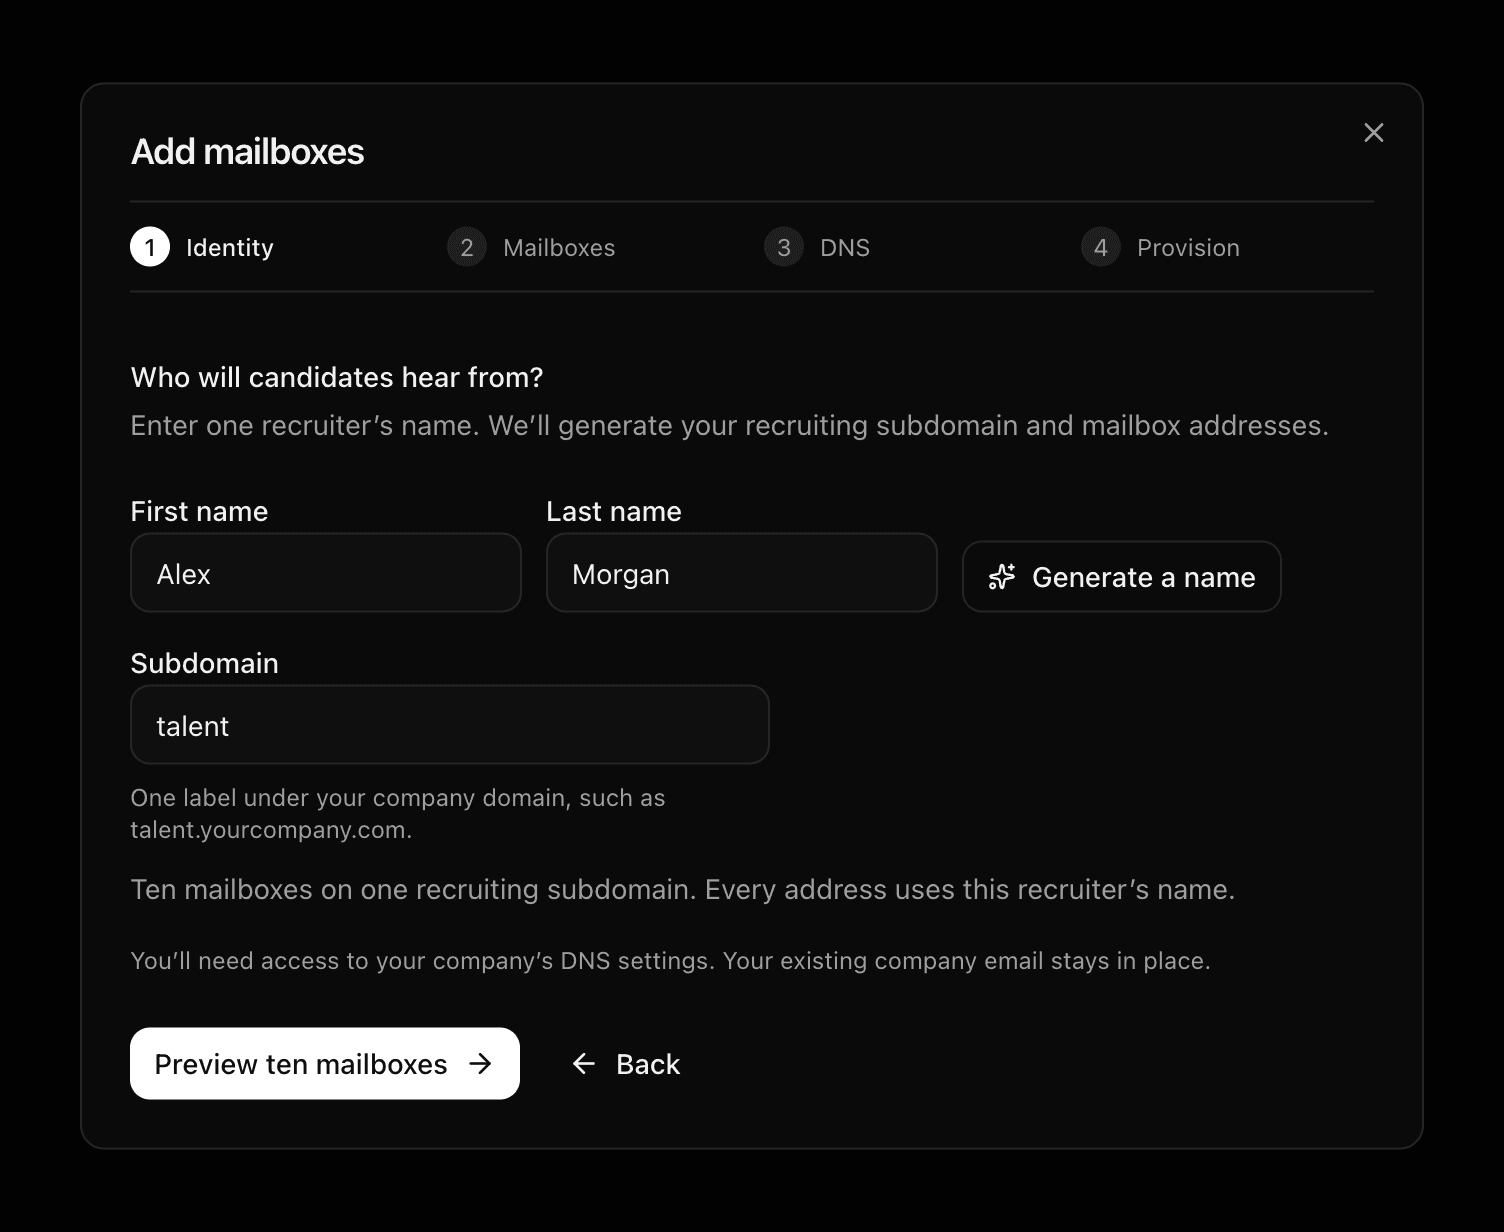Click the Generate a name button
1504x1232 pixels.
(x=1122, y=577)
